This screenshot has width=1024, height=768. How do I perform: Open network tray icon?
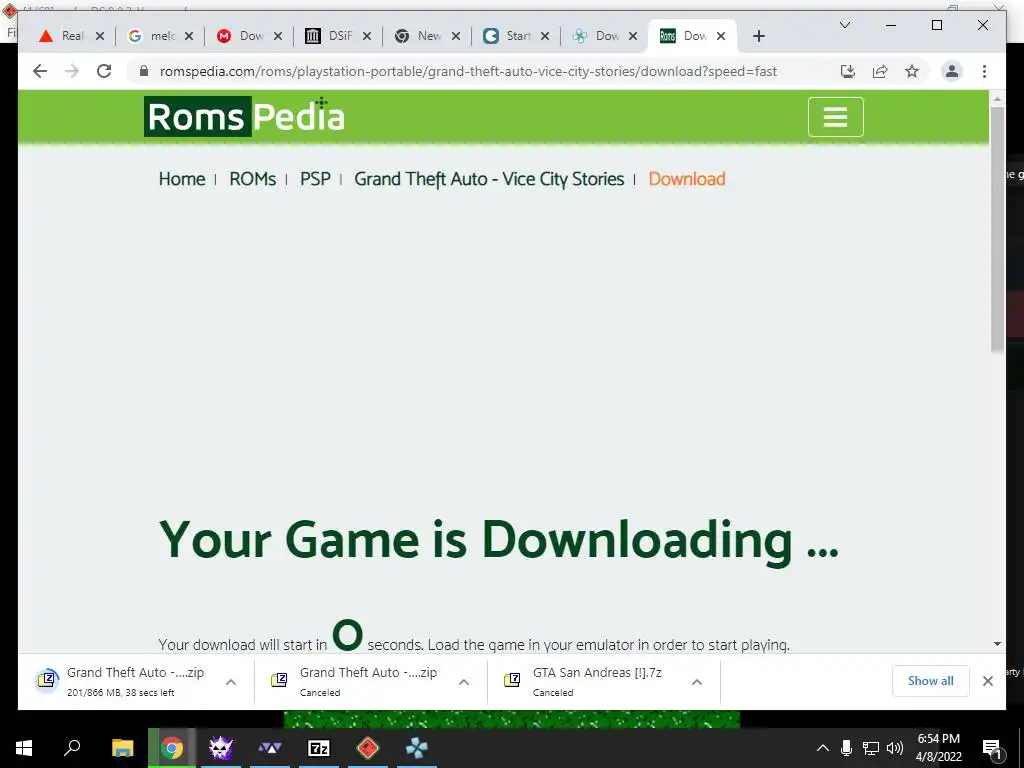[x=871, y=748]
